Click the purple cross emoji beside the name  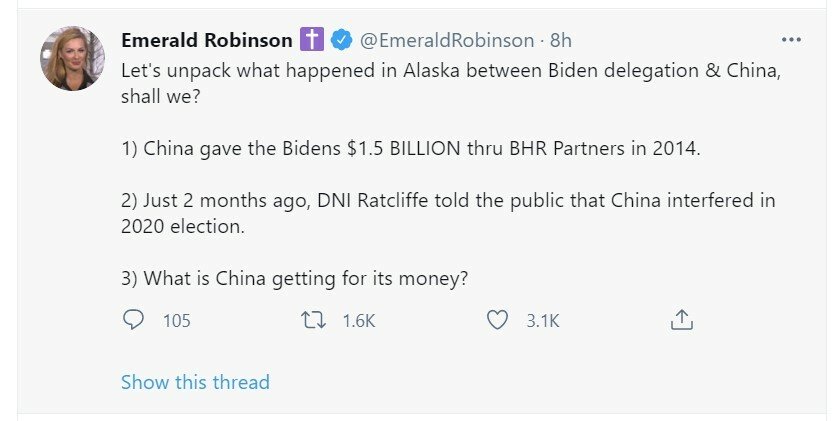click(311, 41)
